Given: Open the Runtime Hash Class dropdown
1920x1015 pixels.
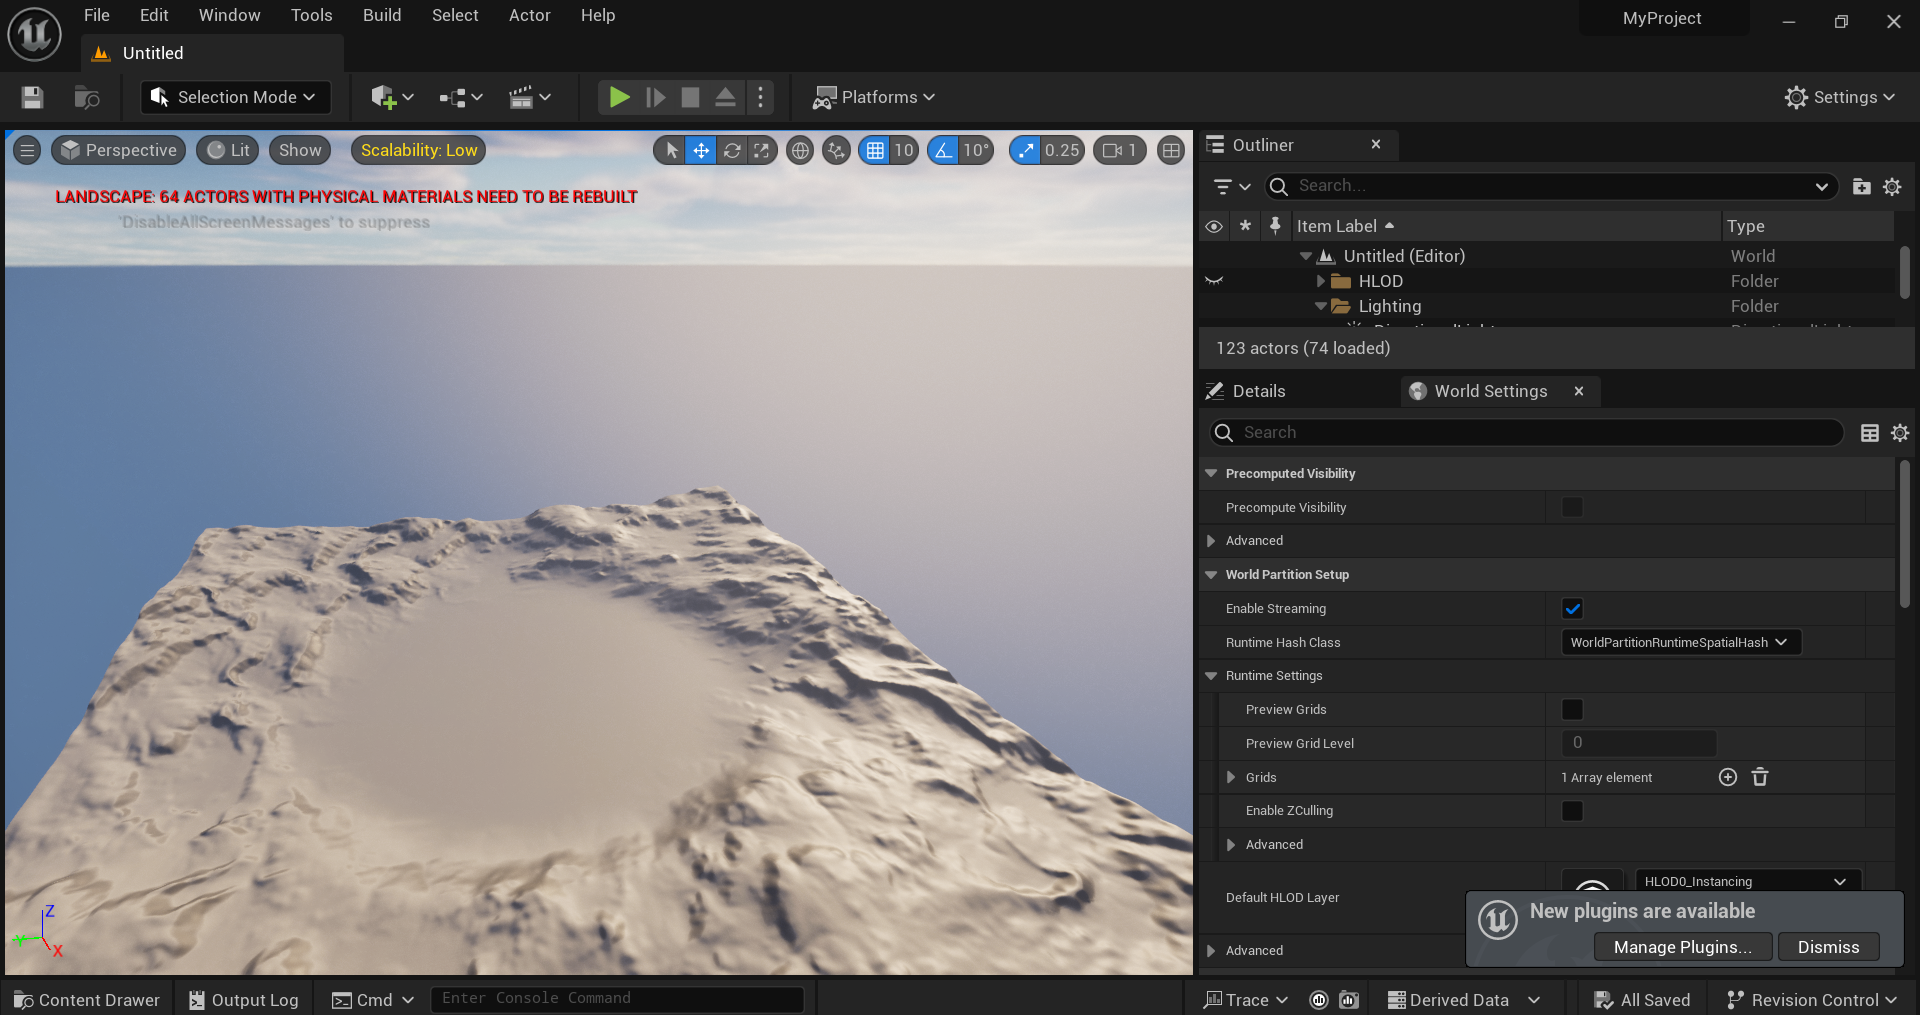Looking at the screenshot, I should tap(1681, 642).
